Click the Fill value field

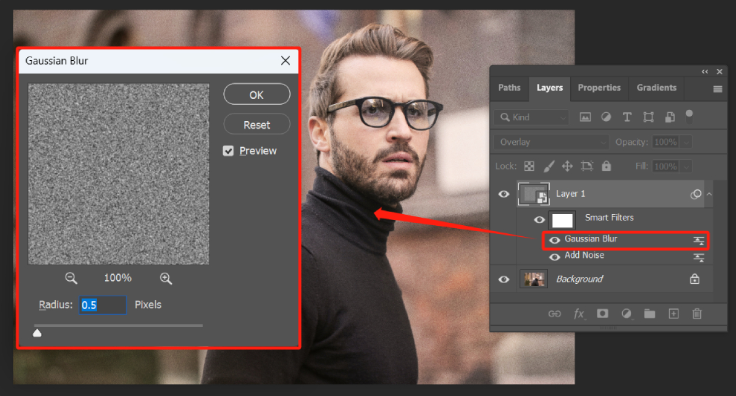tap(666, 167)
